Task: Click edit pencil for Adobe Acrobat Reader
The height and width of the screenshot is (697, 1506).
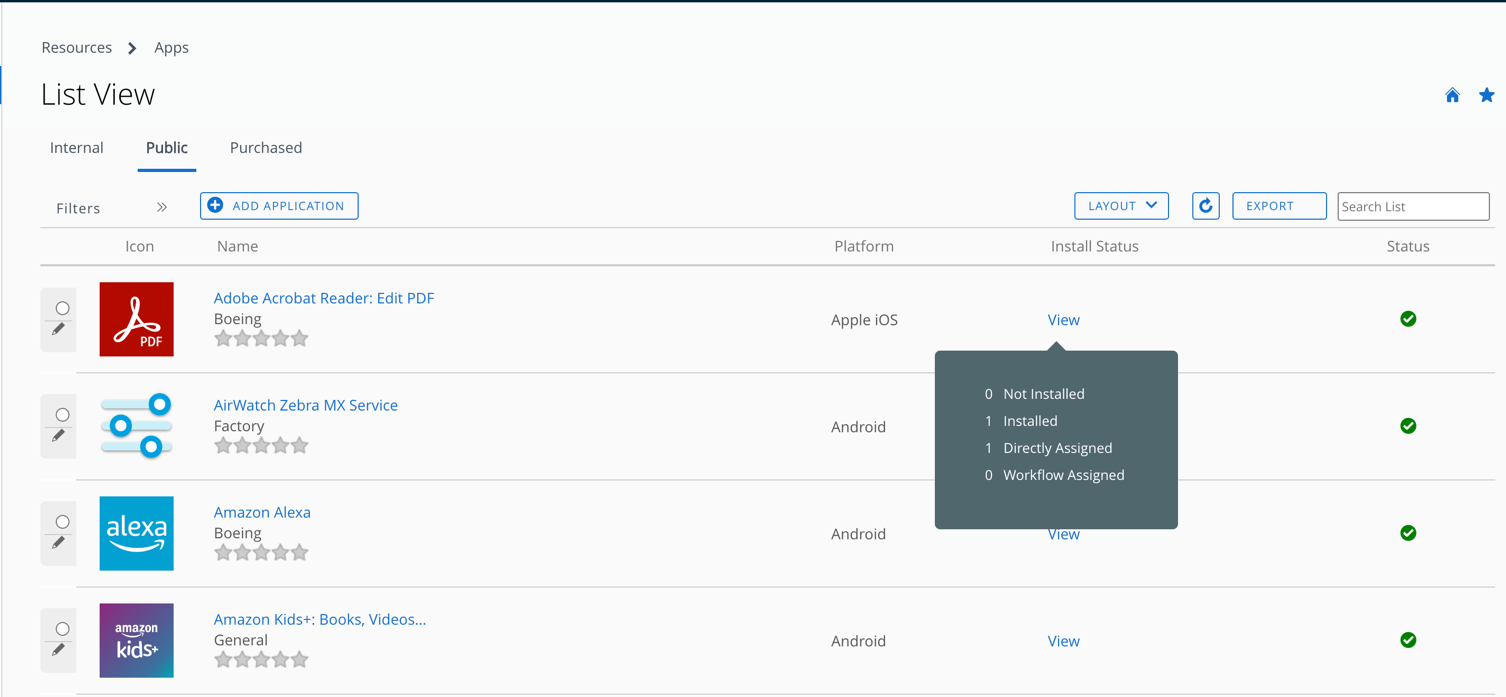Action: (x=59, y=330)
